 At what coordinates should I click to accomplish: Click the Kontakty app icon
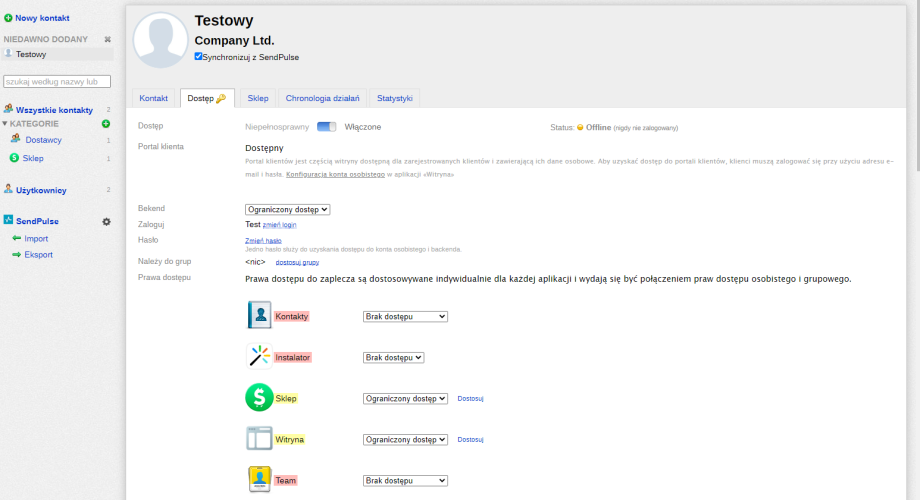click(x=259, y=316)
